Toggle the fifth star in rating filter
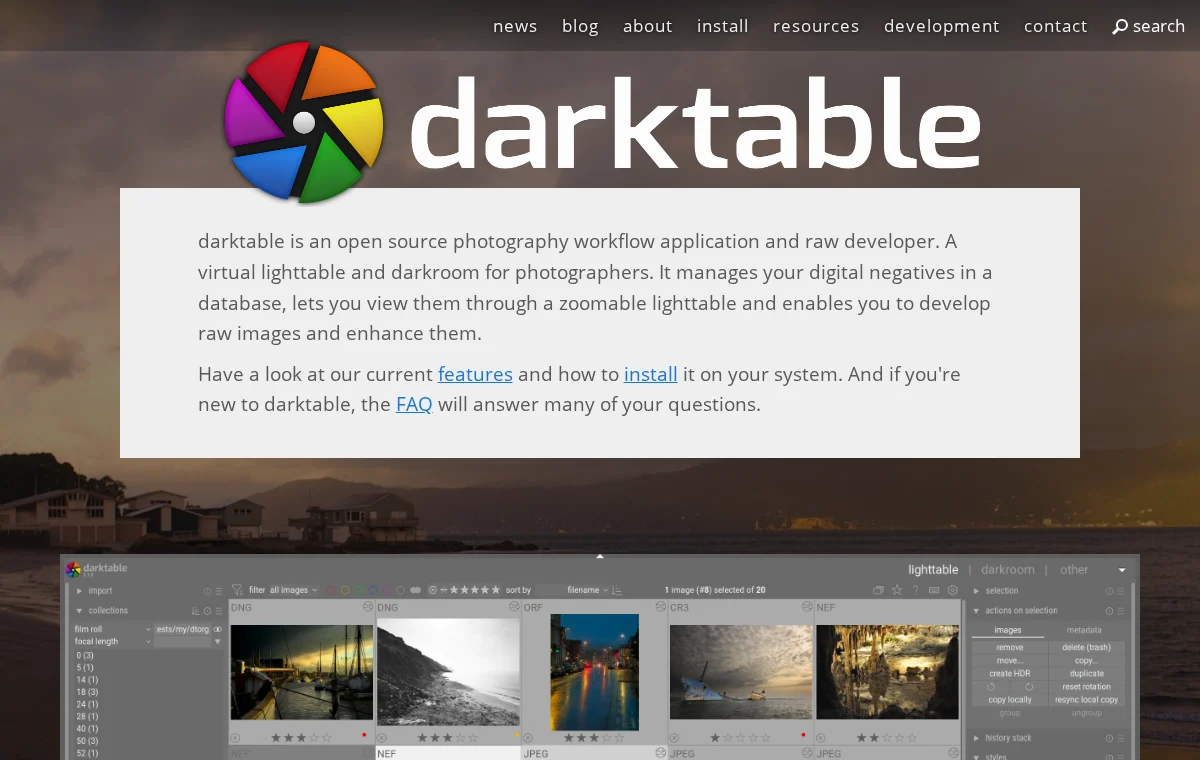 coord(495,590)
